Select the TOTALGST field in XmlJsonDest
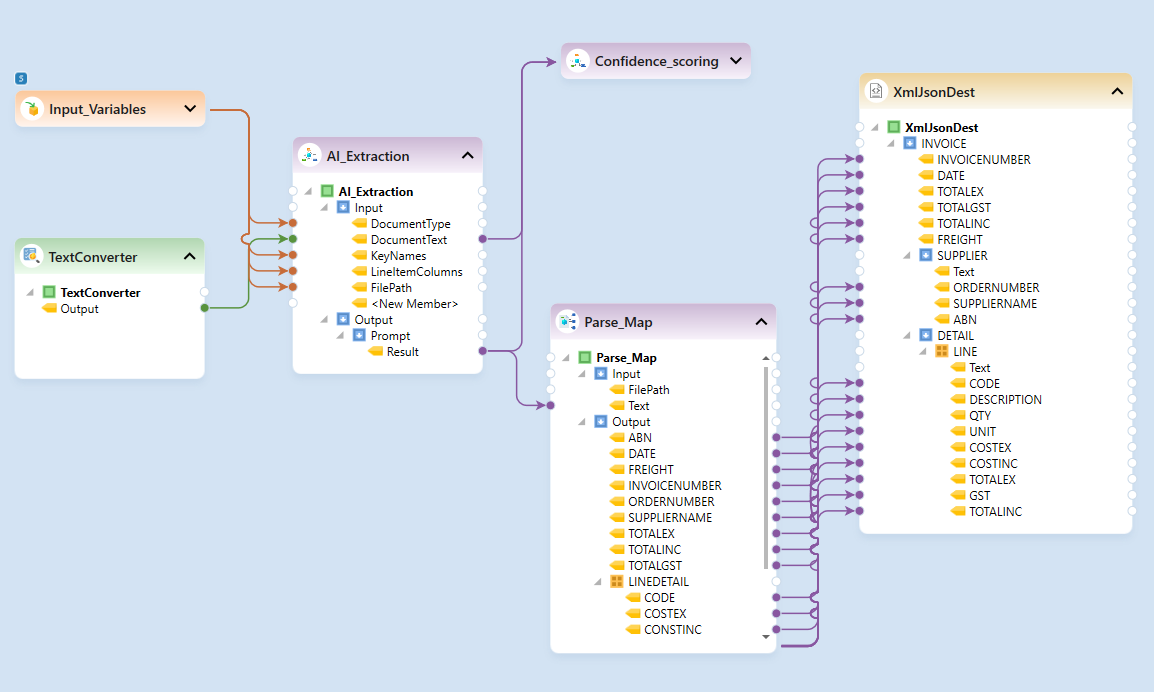The height and width of the screenshot is (692, 1154). click(x=963, y=208)
